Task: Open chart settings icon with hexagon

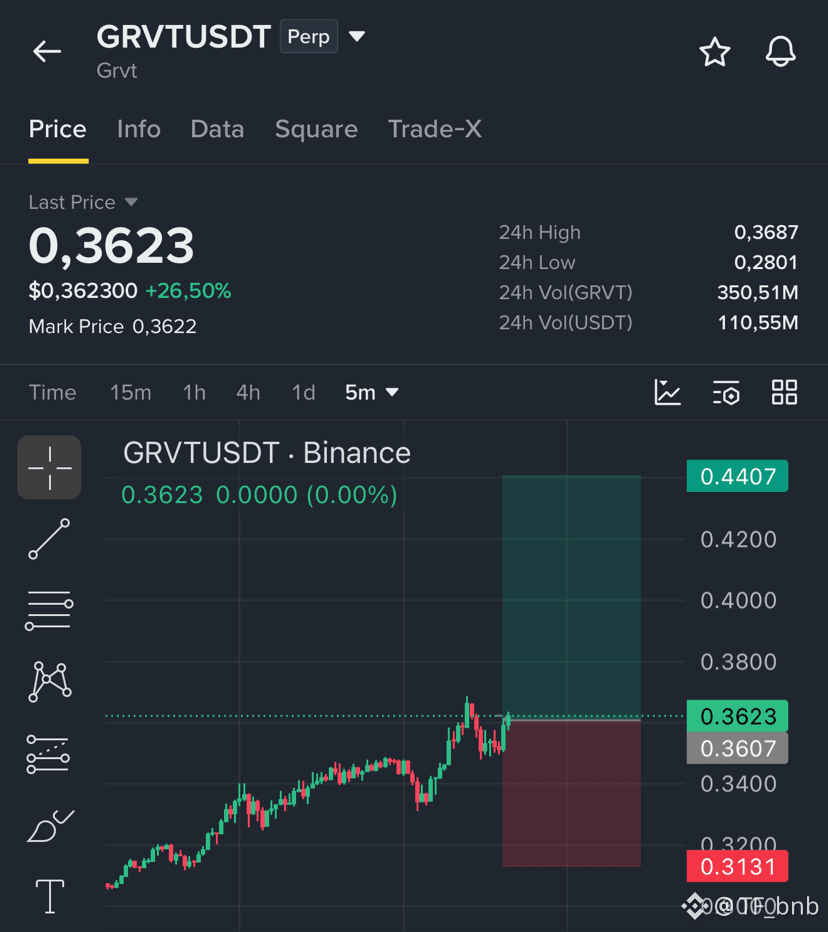Action: coord(726,392)
